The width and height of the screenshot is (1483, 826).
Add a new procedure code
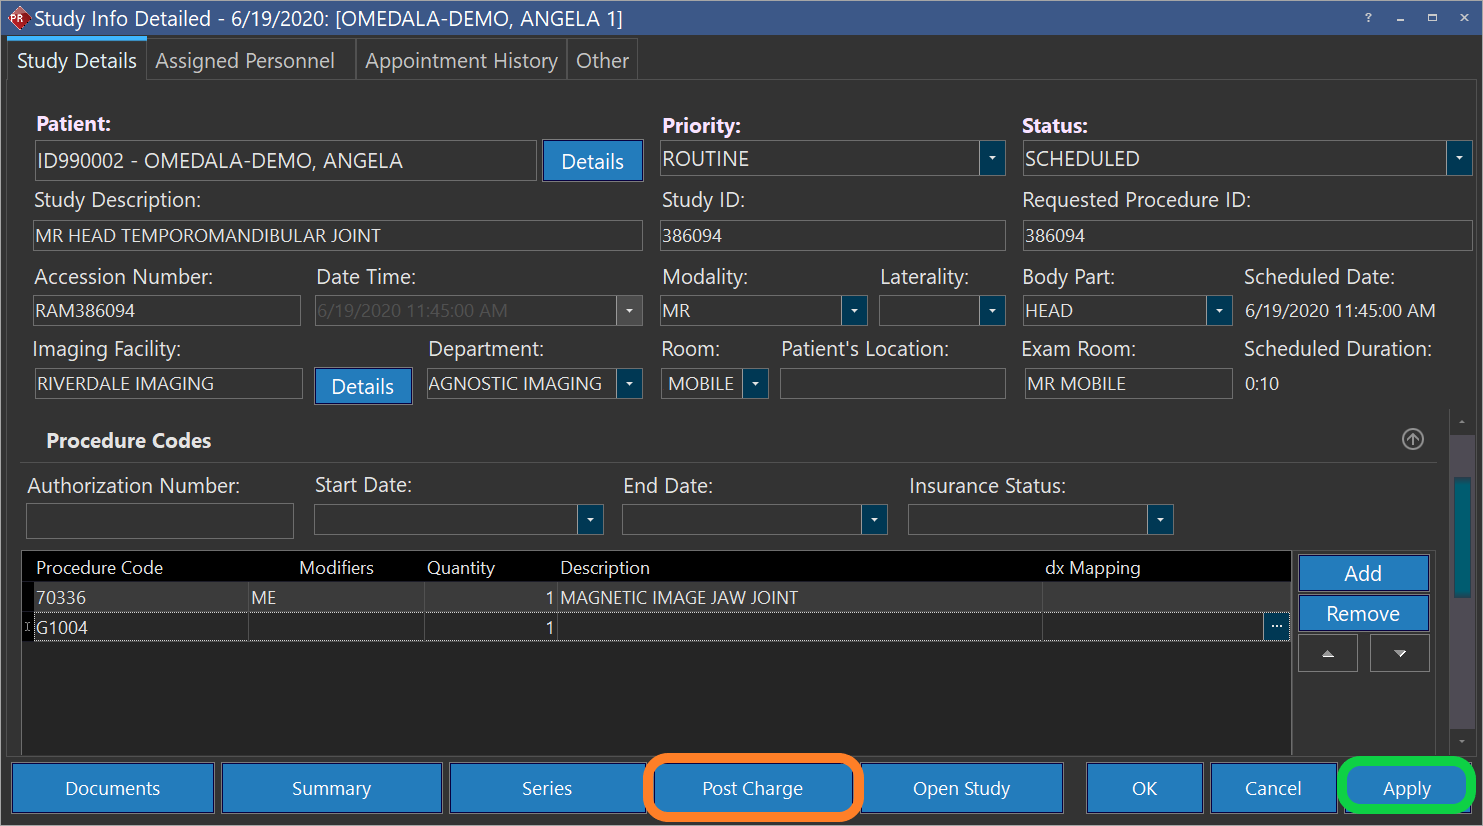1362,573
